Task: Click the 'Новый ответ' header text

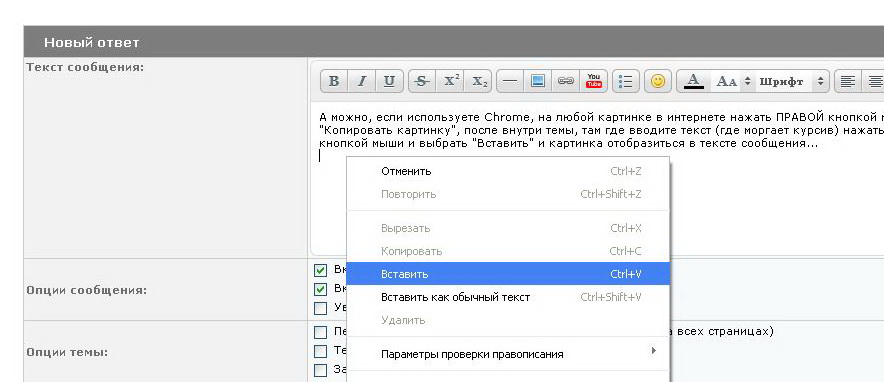Action: pos(91,42)
